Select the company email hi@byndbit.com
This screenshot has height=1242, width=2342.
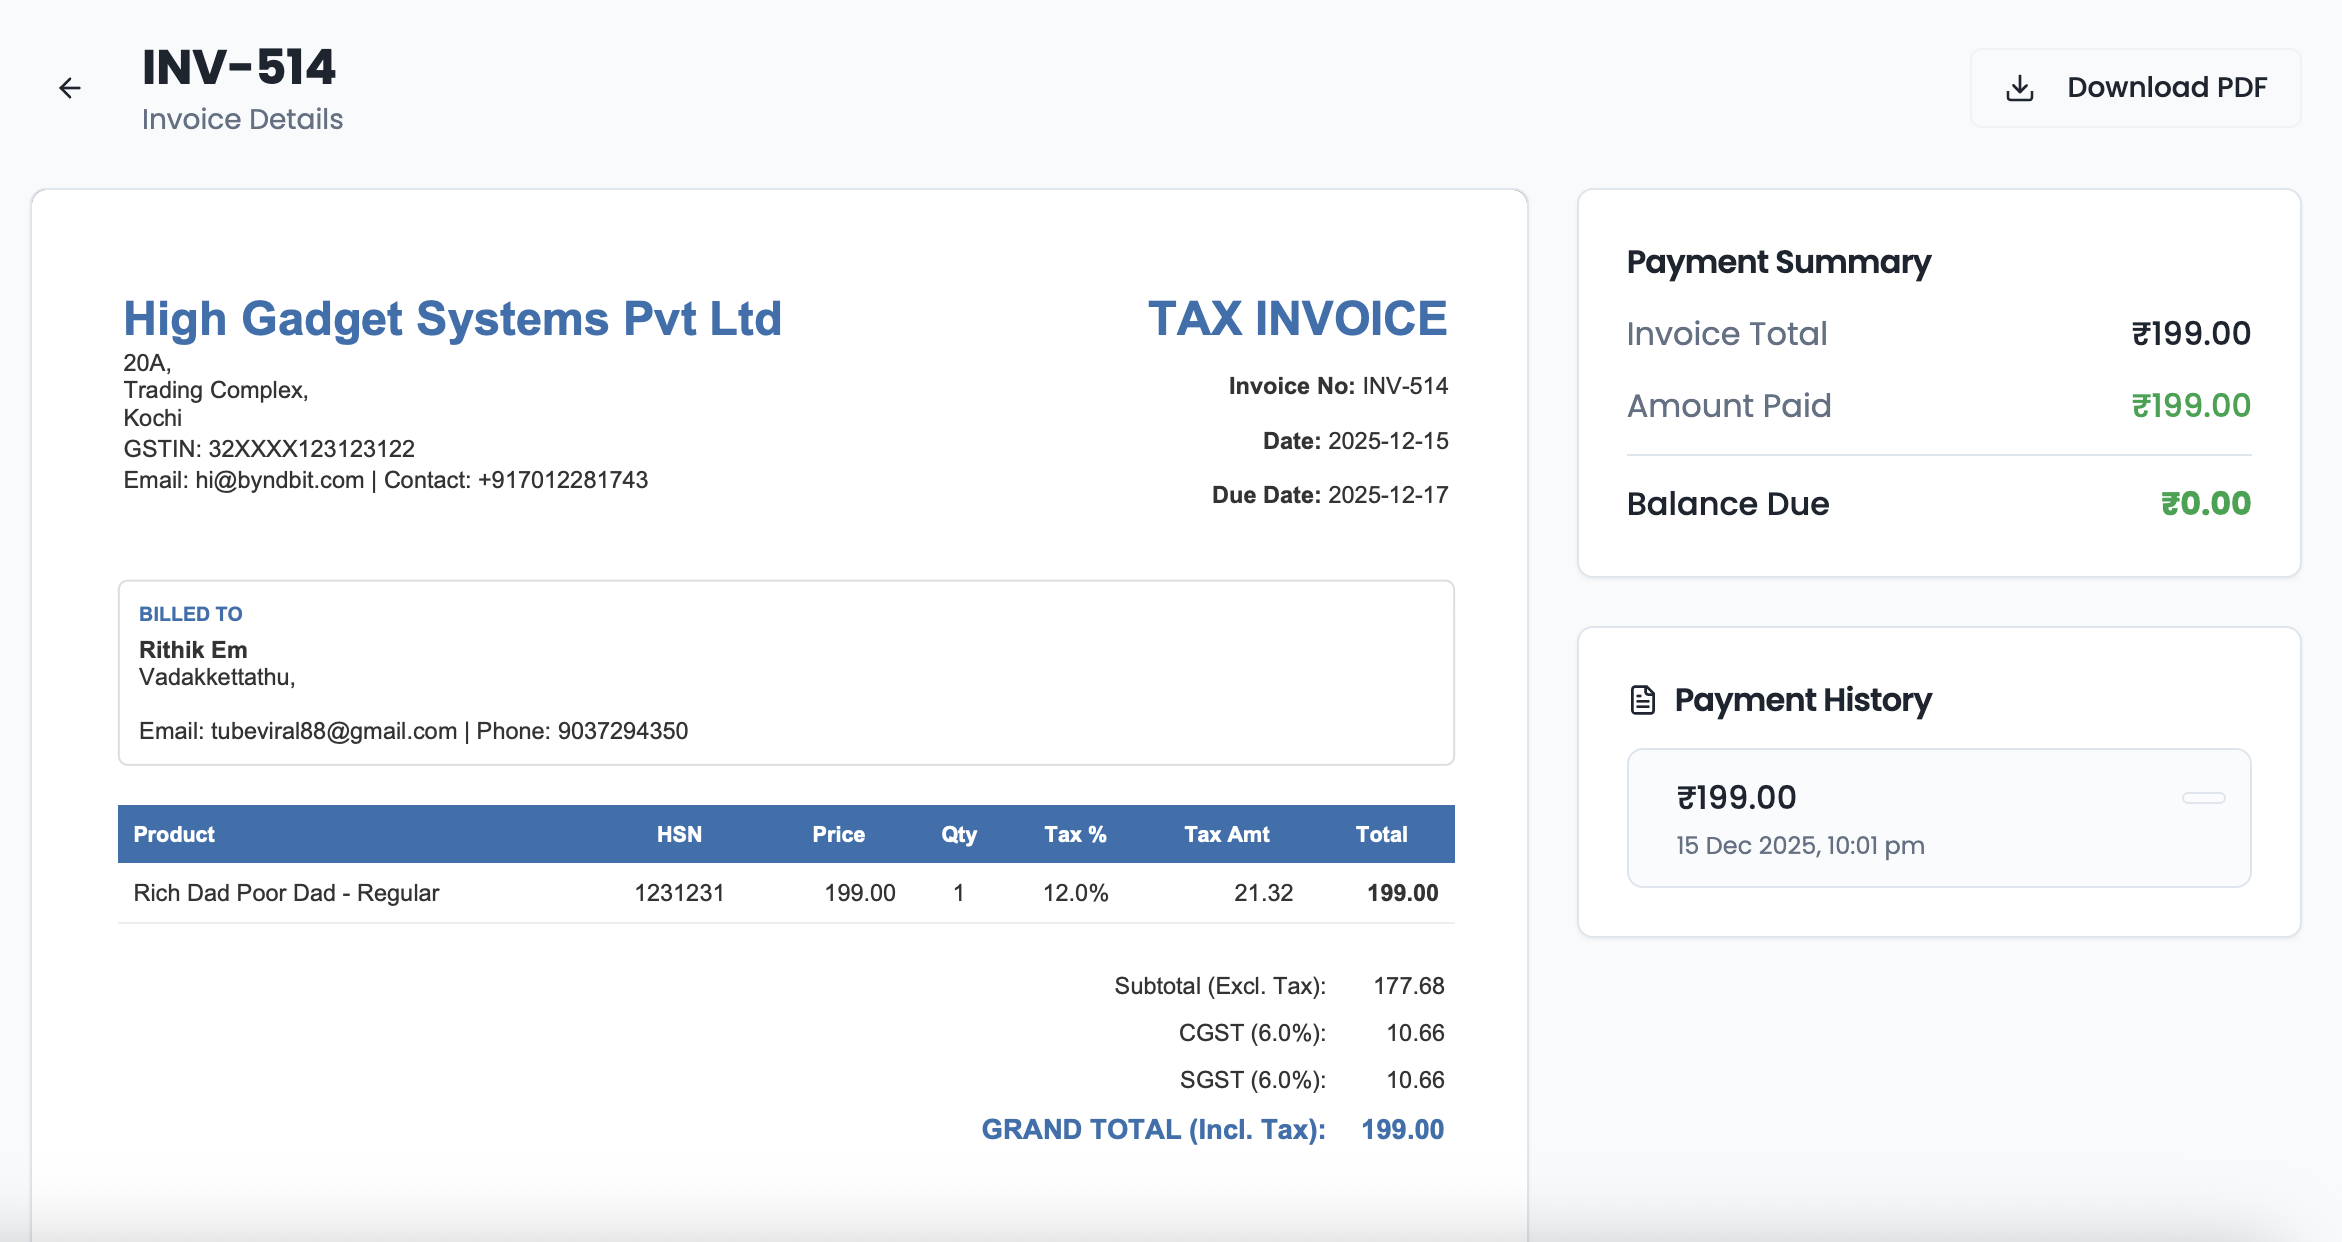click(x=279, y=480)
